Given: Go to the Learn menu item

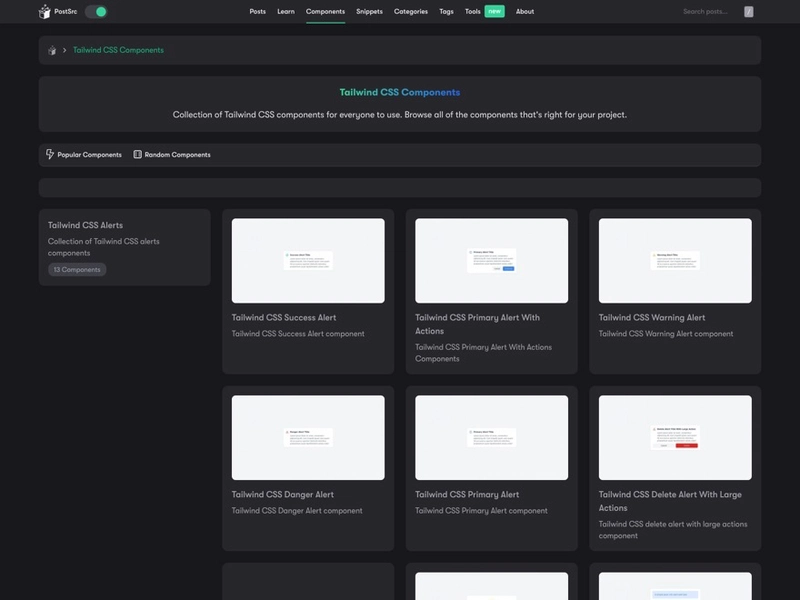Looking at the screenshot, I should (286, 12).
